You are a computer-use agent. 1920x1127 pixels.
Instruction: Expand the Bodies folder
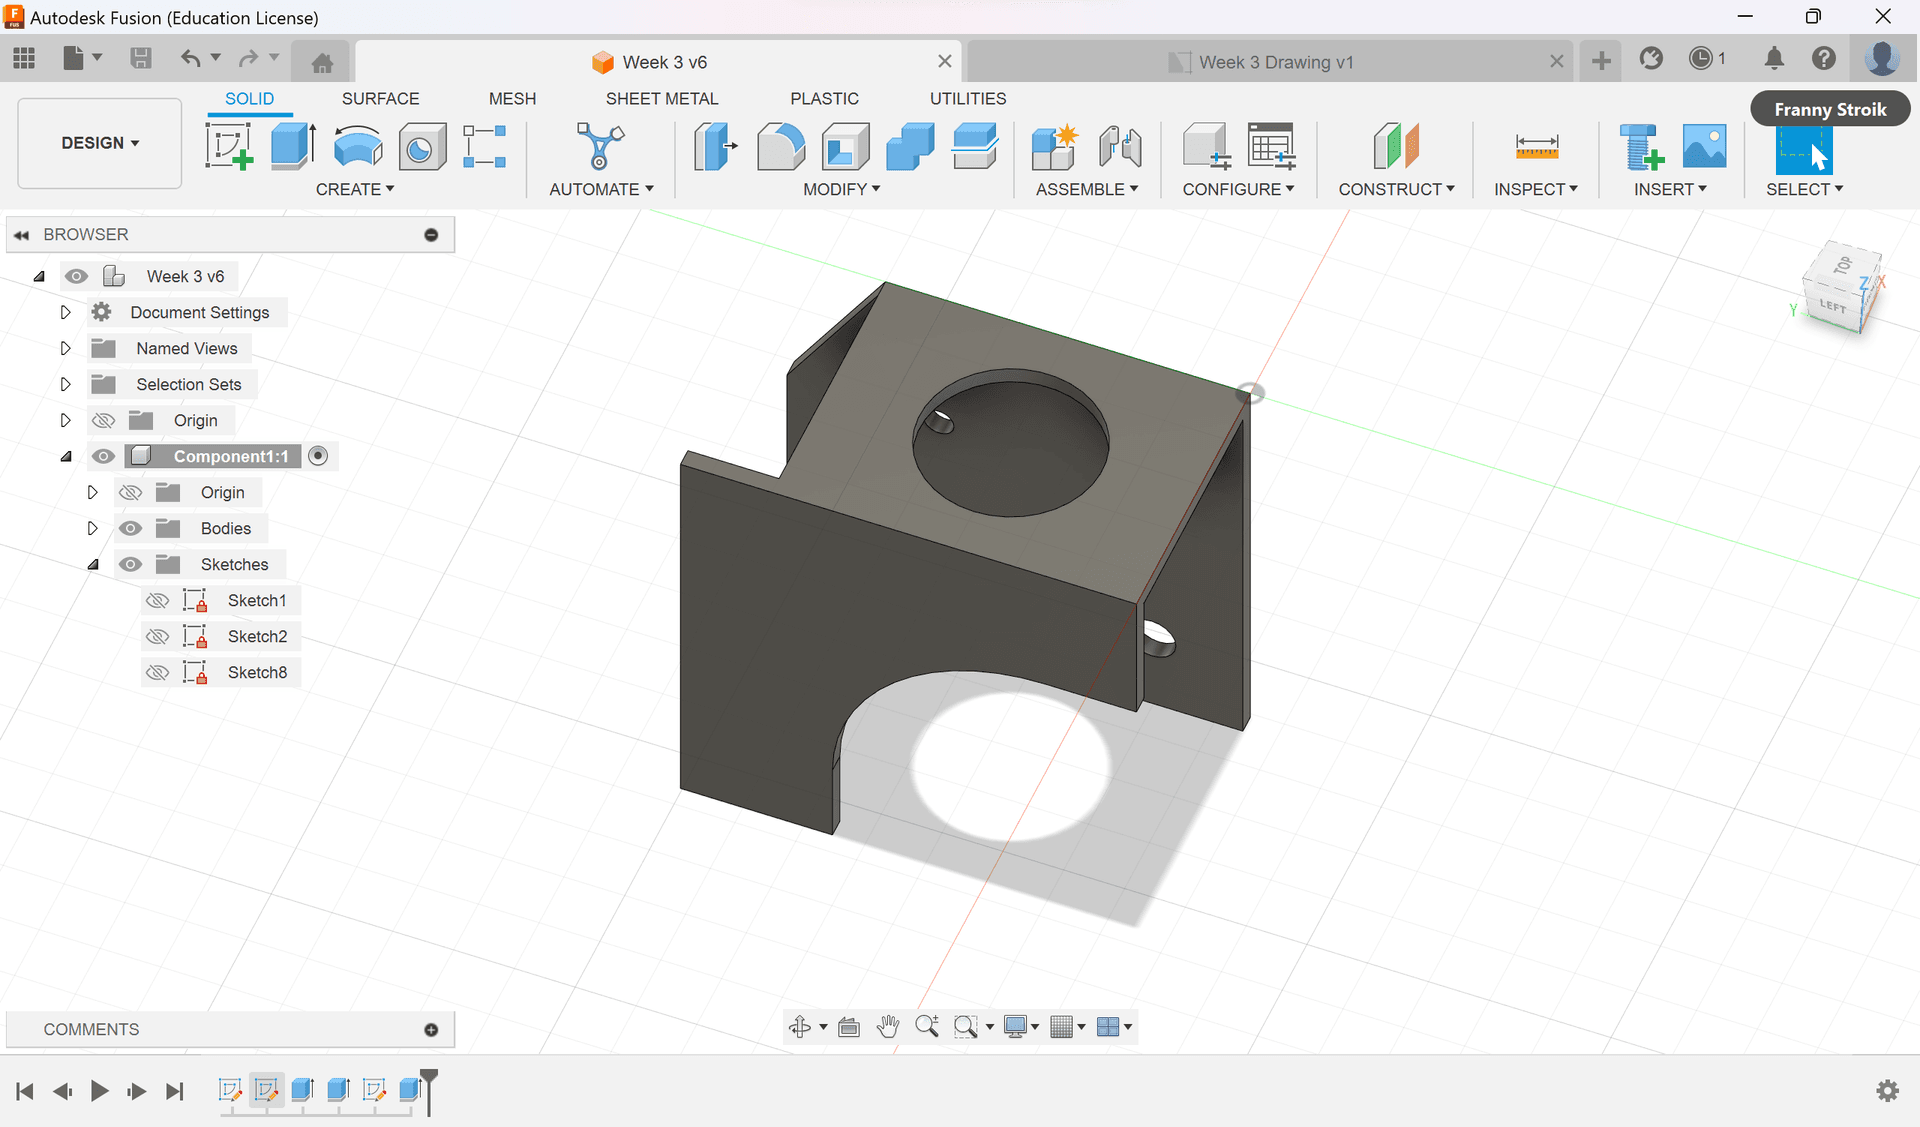tap(92, 528)
